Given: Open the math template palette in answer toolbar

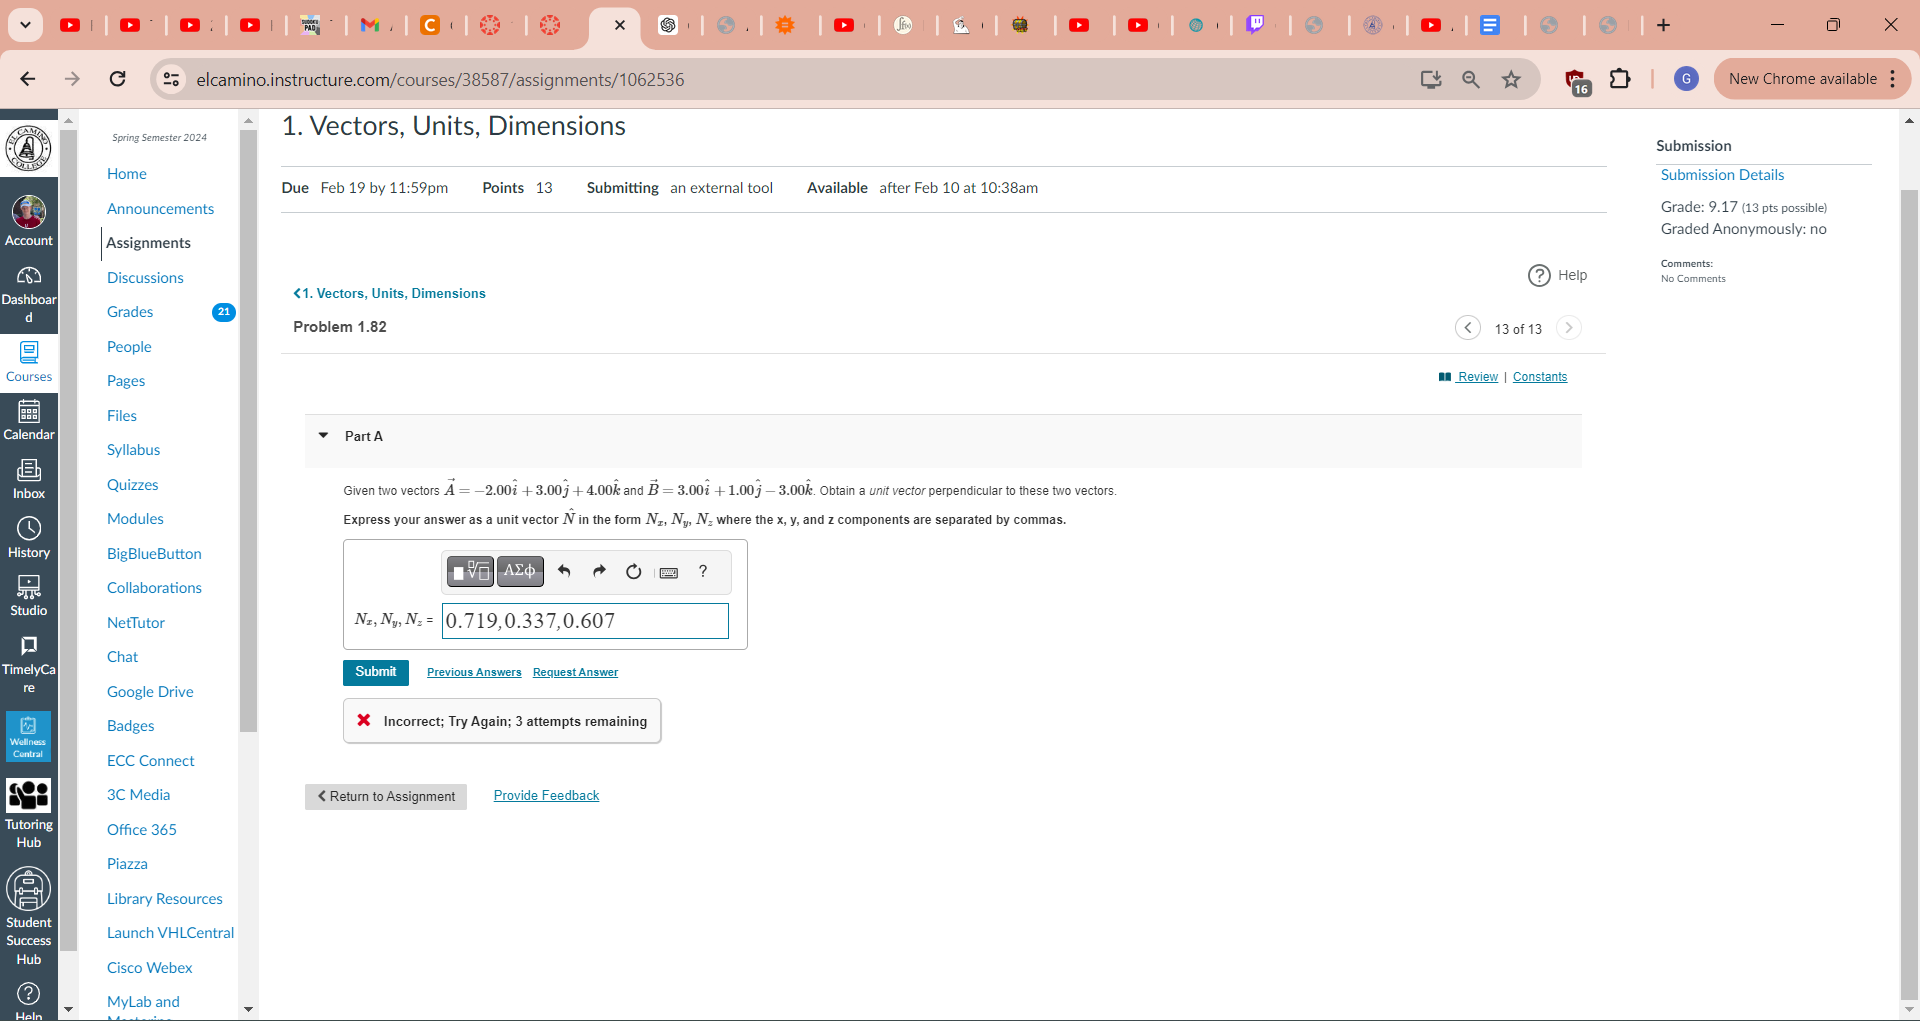Looking at the screenshot, I should click(x=470, y=571).
